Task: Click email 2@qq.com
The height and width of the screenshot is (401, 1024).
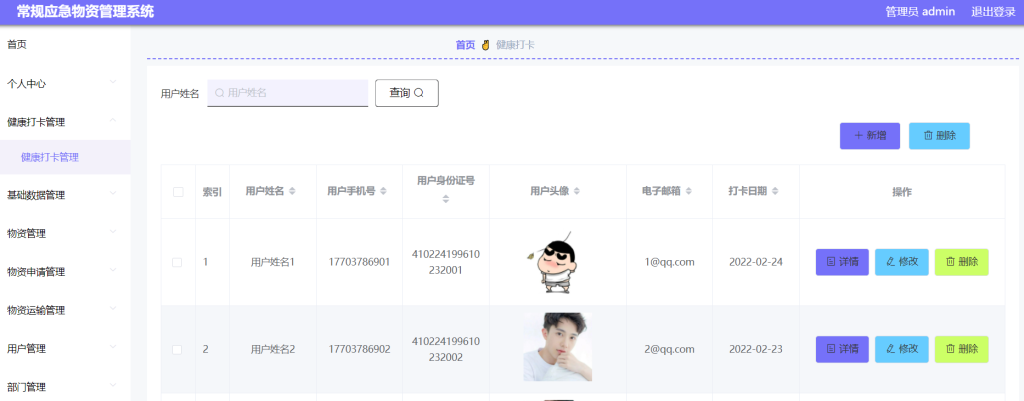Action: (x=669, y=349)
